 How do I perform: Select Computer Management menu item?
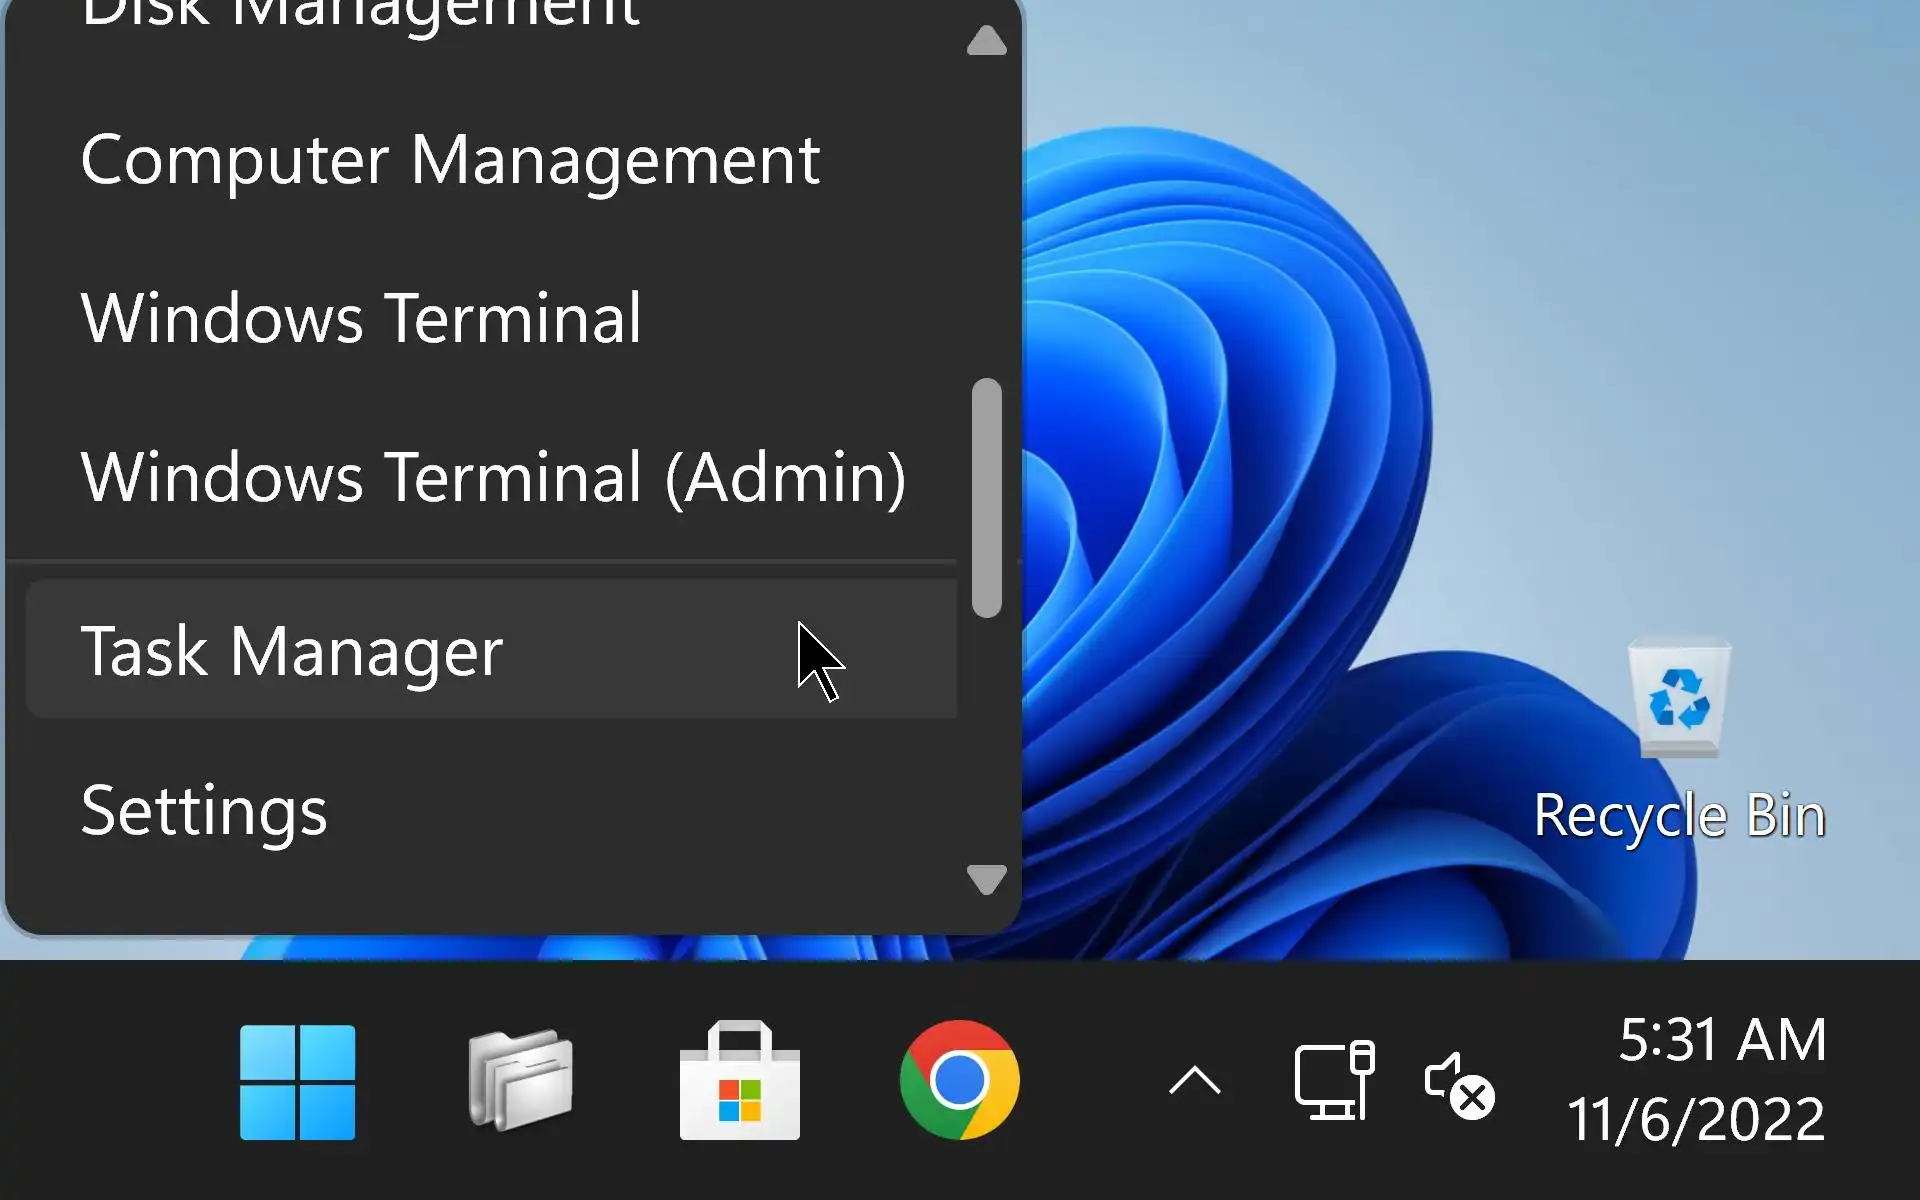(450, 160)
